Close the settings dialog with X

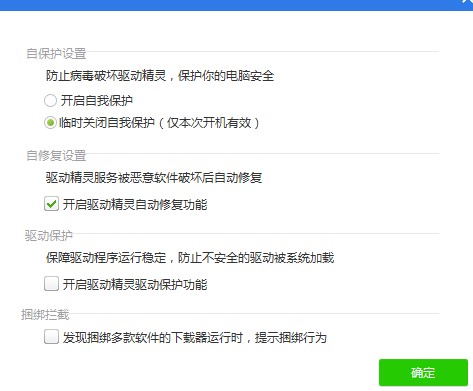coord(467,2)
